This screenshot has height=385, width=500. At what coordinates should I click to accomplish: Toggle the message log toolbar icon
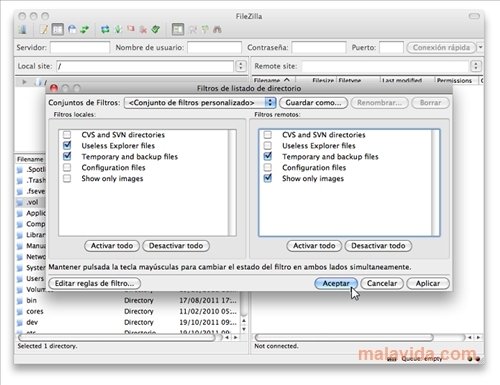click(x=44, y=30)
